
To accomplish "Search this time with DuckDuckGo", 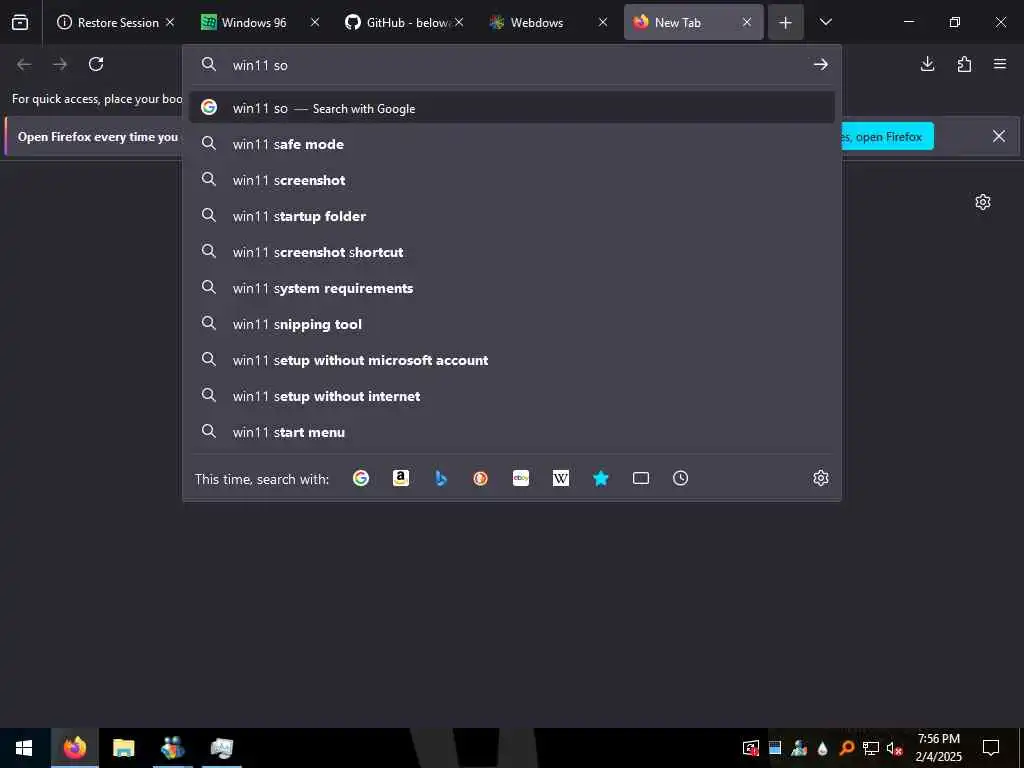I will click(481, 478).
